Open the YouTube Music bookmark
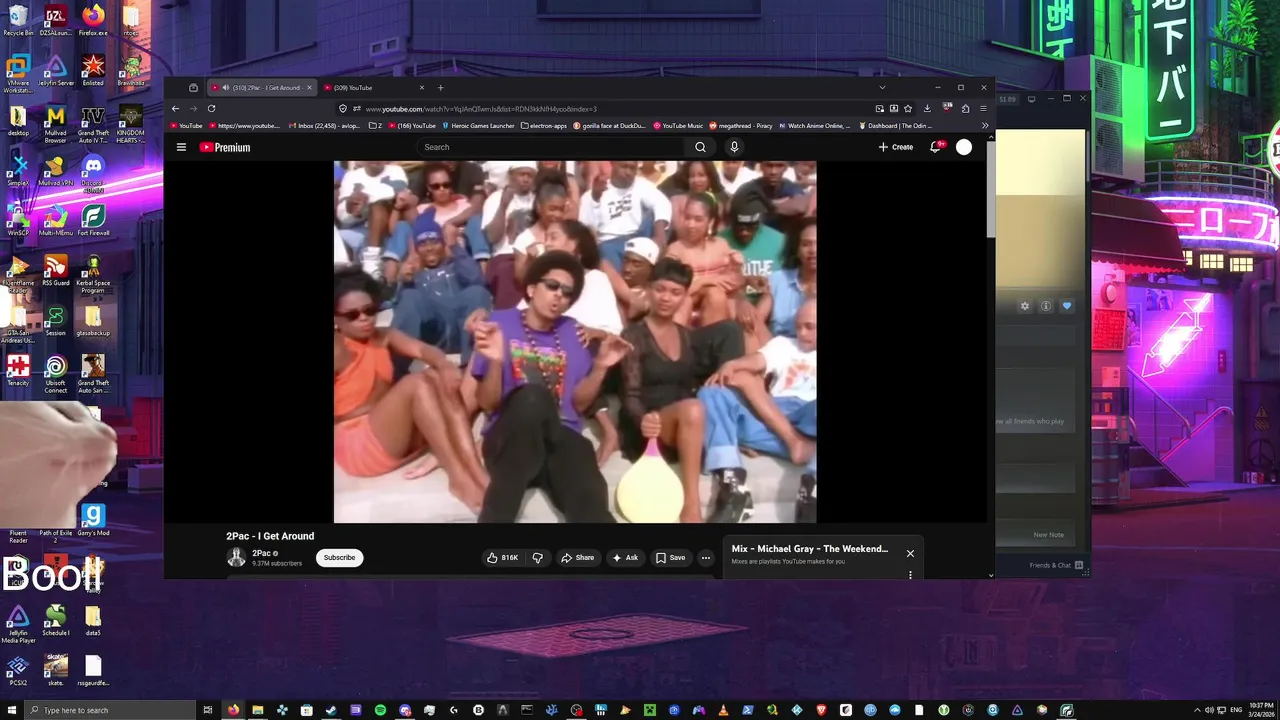The height and width of the screenshot is (720, 1280). [678, 126]
